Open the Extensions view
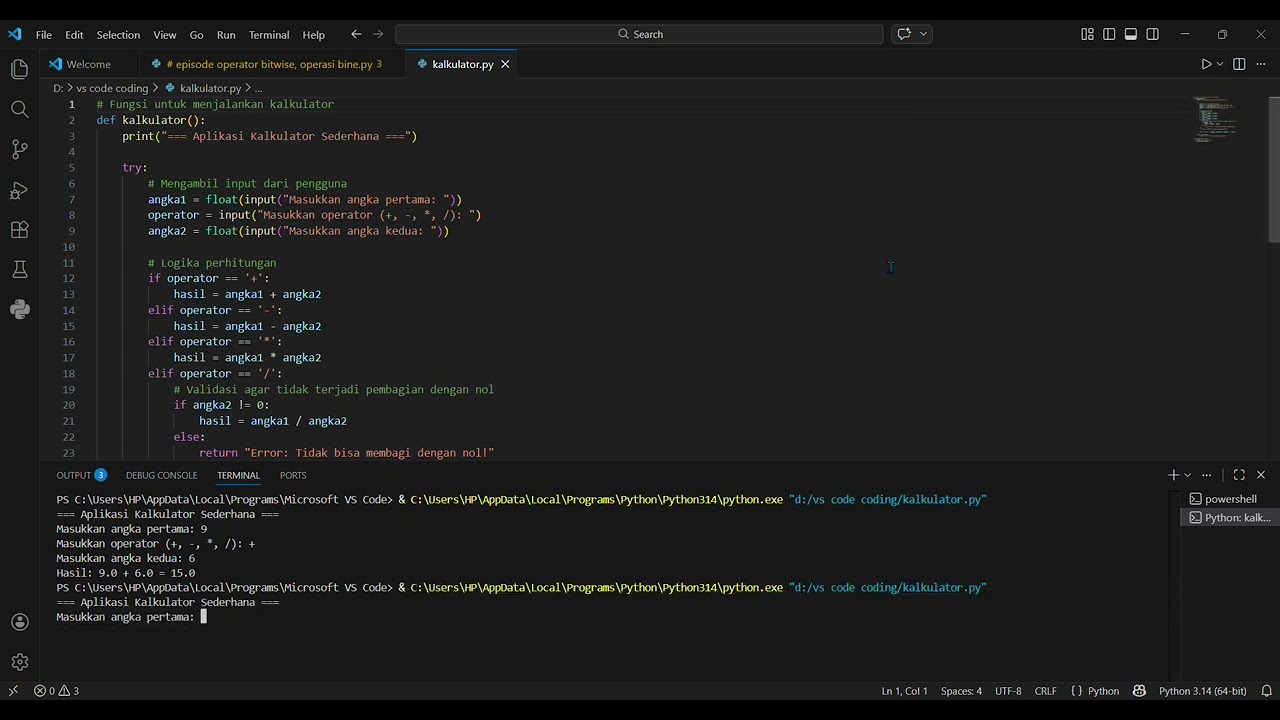Viewport: 1280px width, 720px height. [19, 229]
